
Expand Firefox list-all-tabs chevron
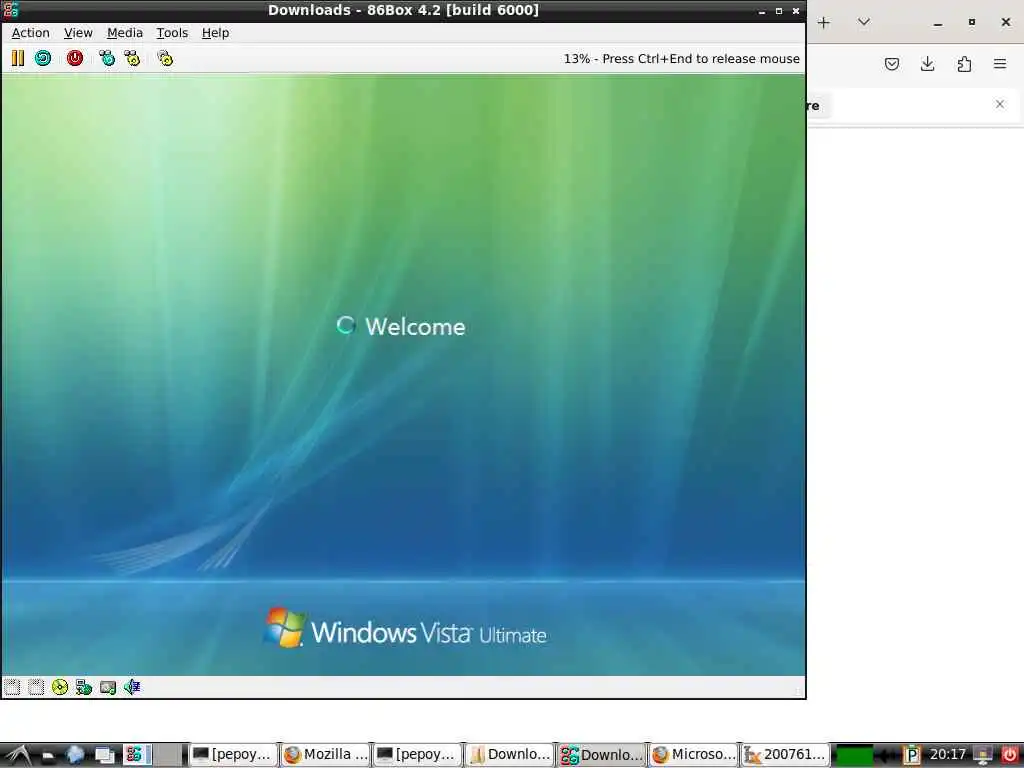pos(863,22)
